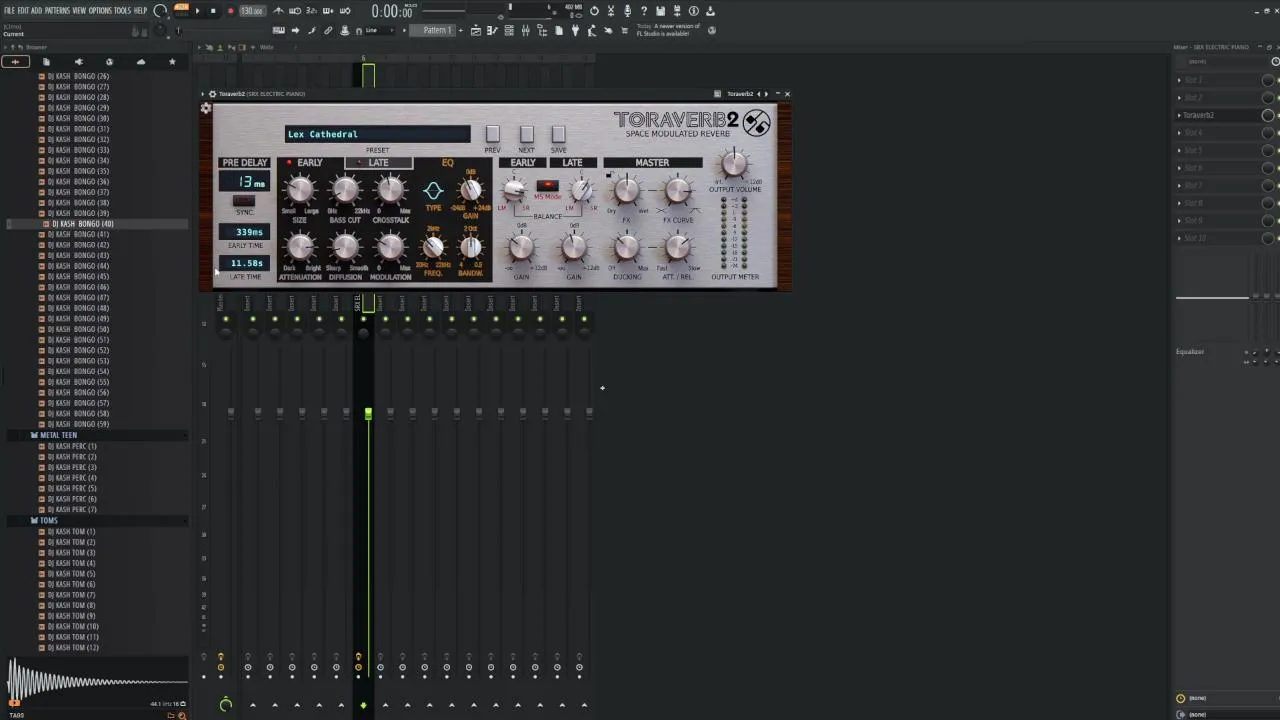Select the browser starred favorites icon

tap(172, 62)
